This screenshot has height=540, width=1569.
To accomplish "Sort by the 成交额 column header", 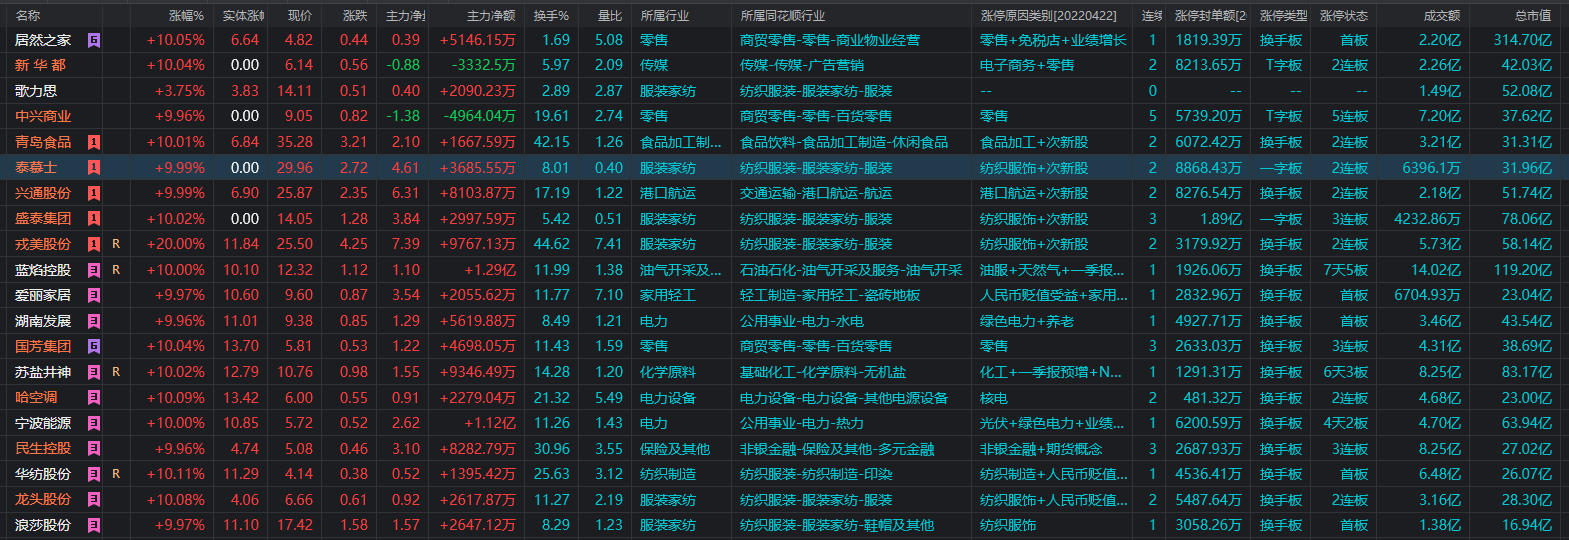I will coord(1442,15).
